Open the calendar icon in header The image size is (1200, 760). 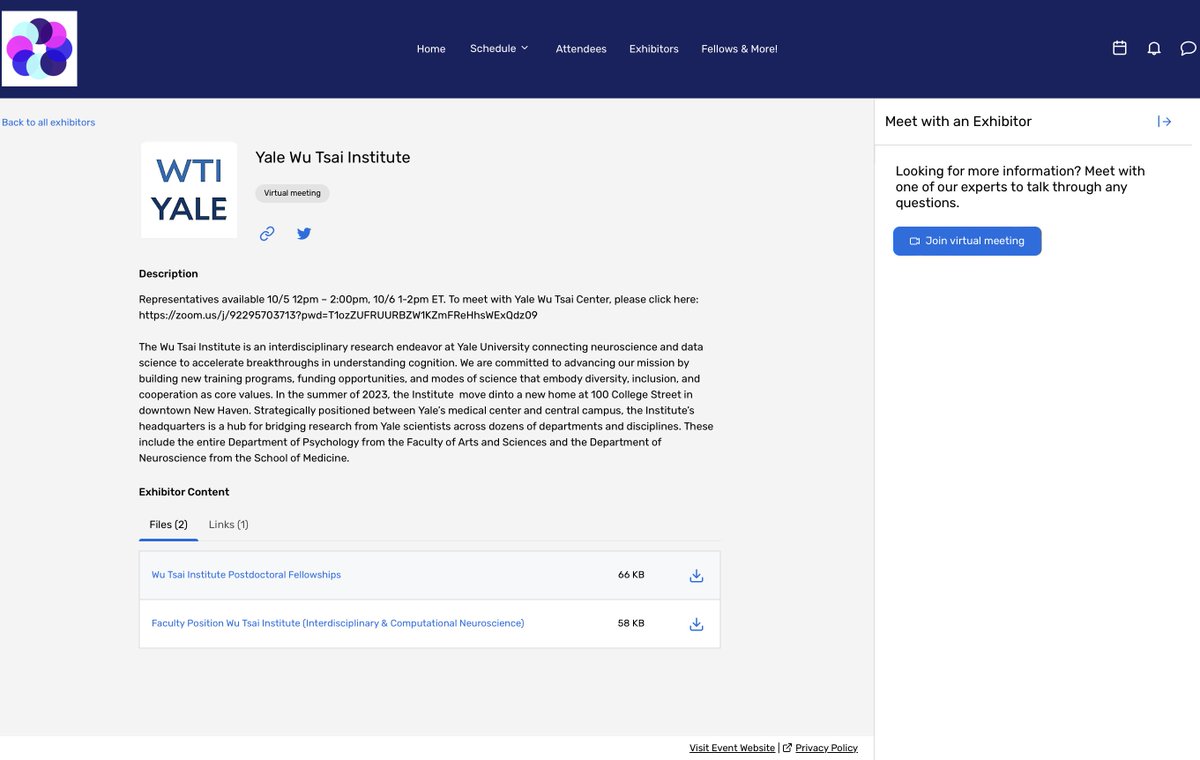(1120, 48)
